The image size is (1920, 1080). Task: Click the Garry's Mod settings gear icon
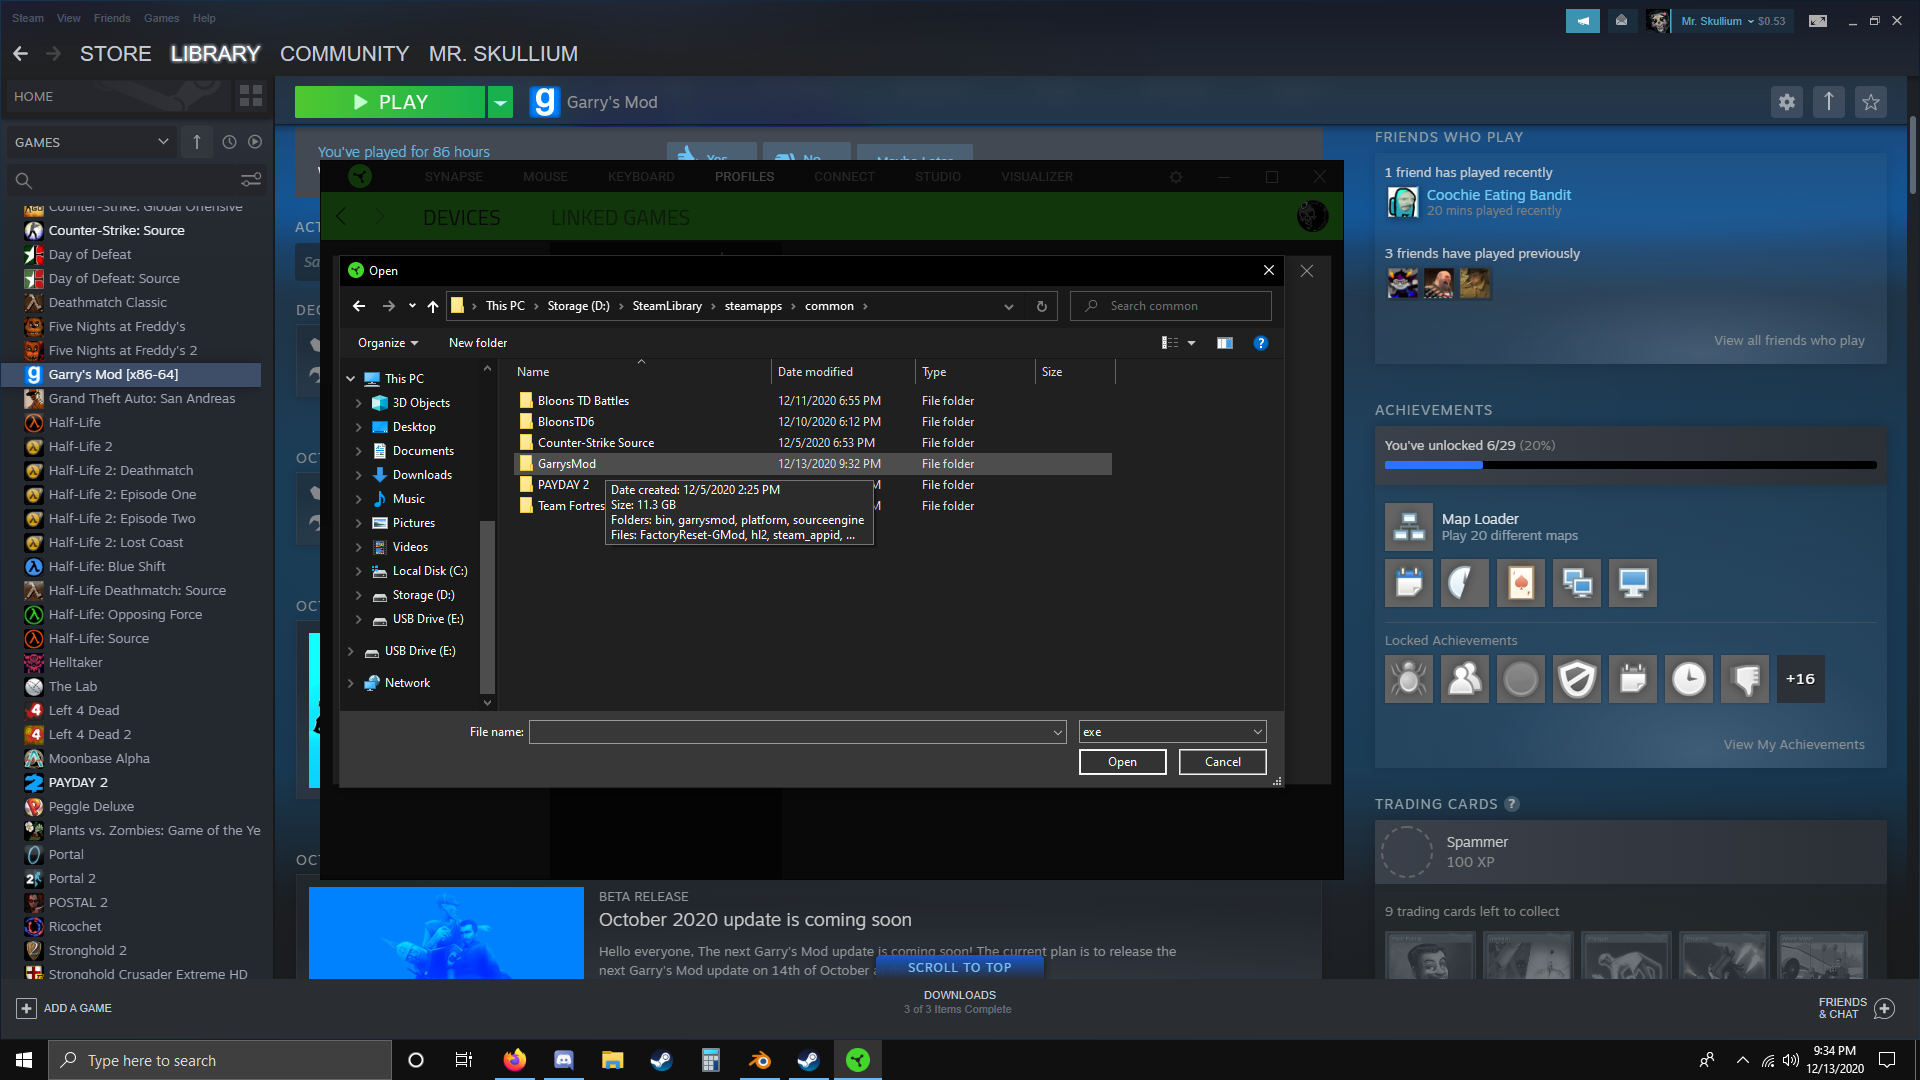(x=1786, y=101)
